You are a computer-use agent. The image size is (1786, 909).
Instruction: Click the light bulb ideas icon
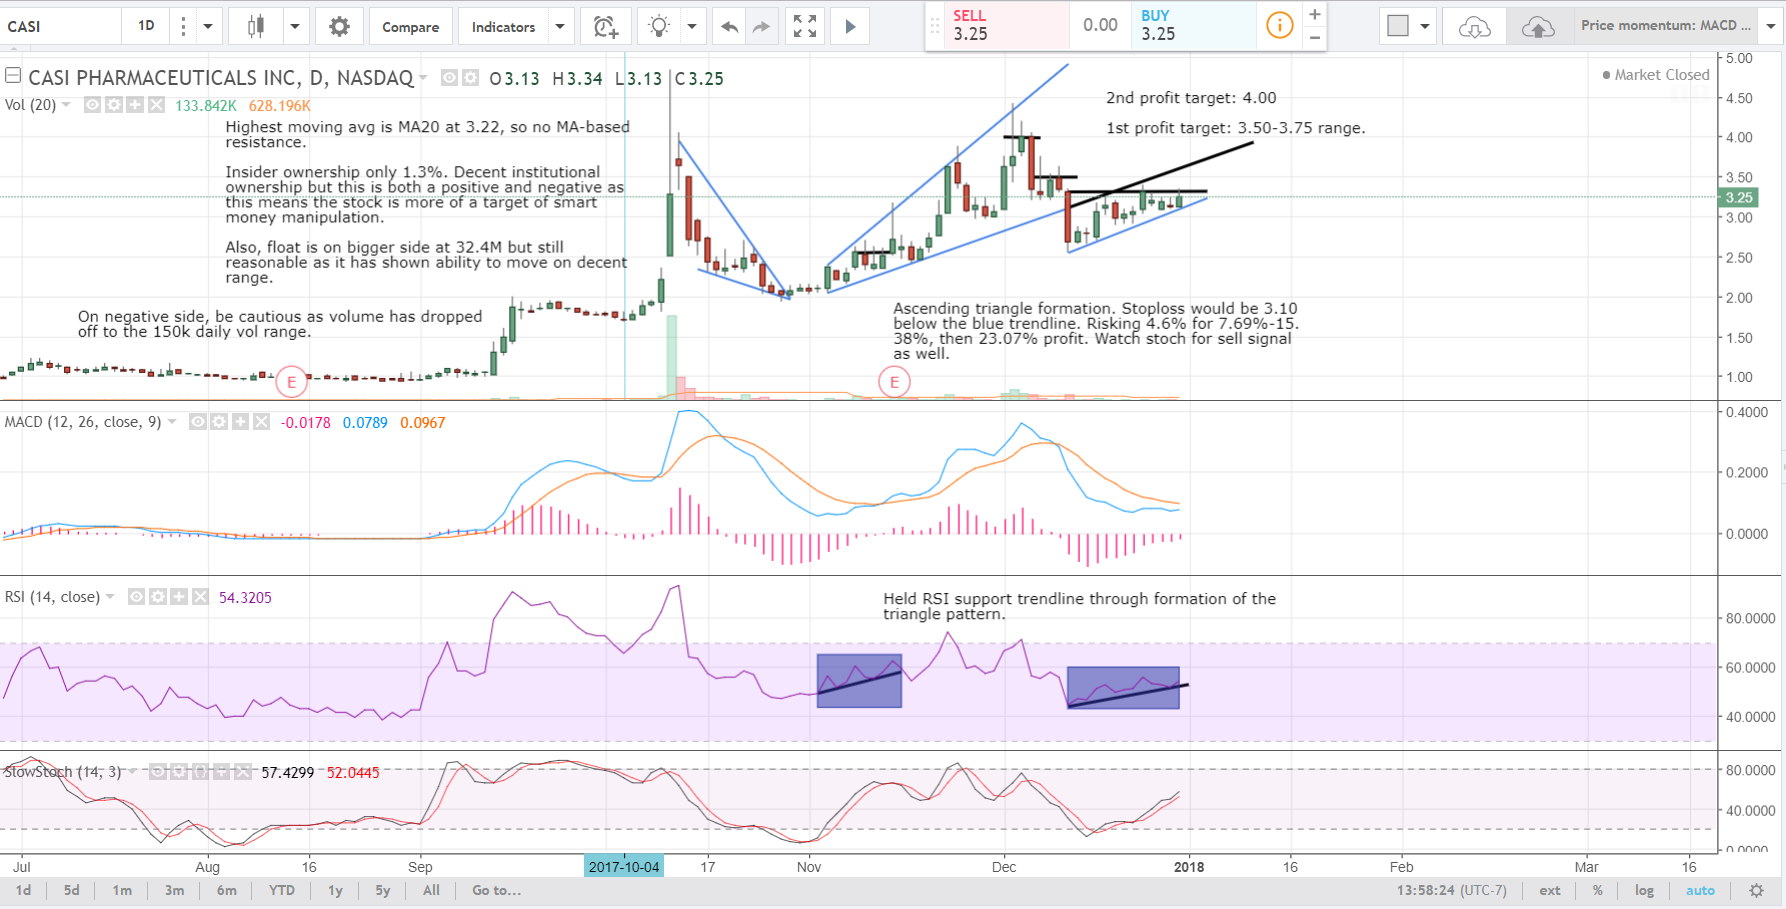[x=659, y=26]
